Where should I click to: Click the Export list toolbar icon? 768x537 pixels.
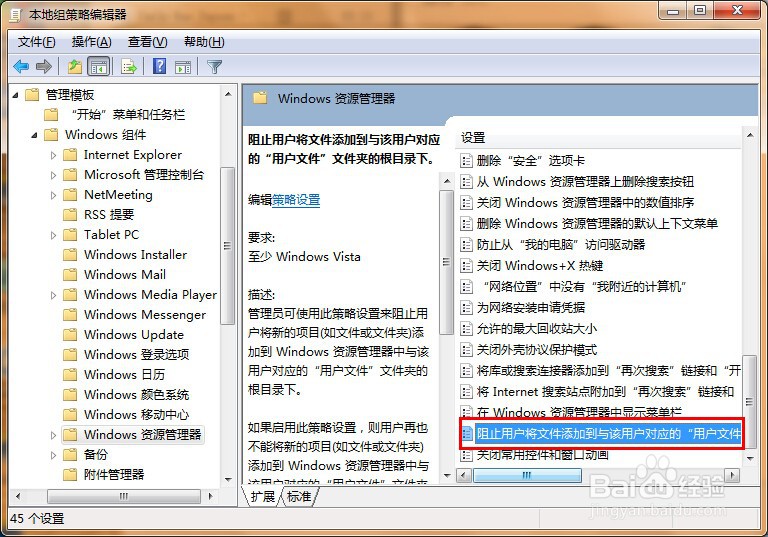click(x=129, y=66)
